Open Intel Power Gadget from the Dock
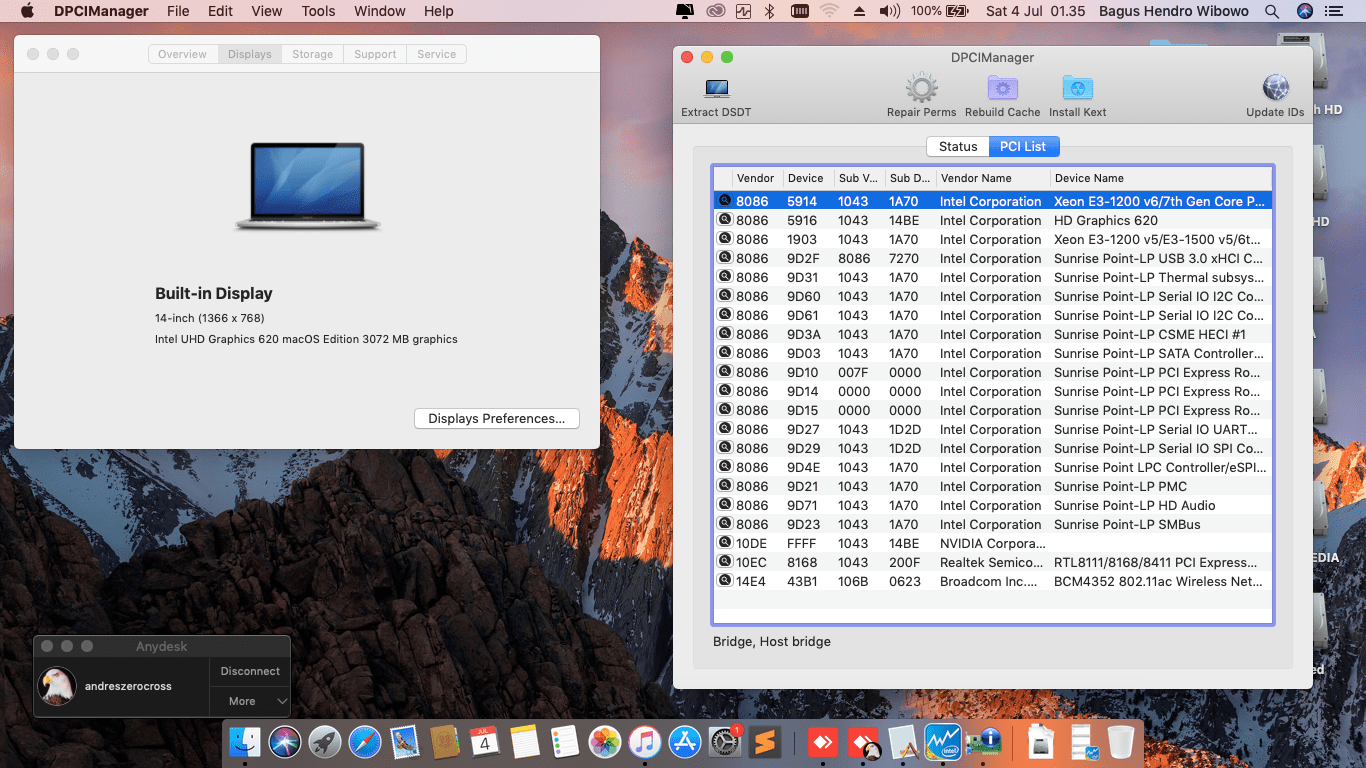This screenshot has height=768, width=1366. [x=943, y=742]
